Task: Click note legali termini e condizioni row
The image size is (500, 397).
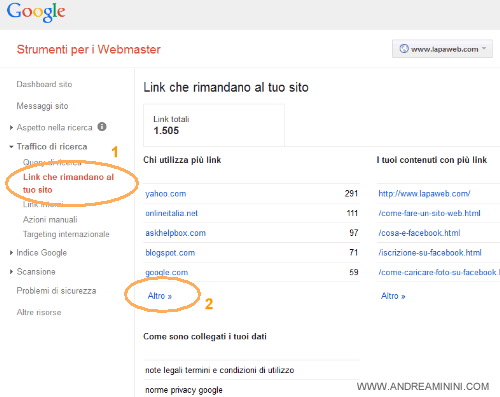Action: [x=252, y=370]
